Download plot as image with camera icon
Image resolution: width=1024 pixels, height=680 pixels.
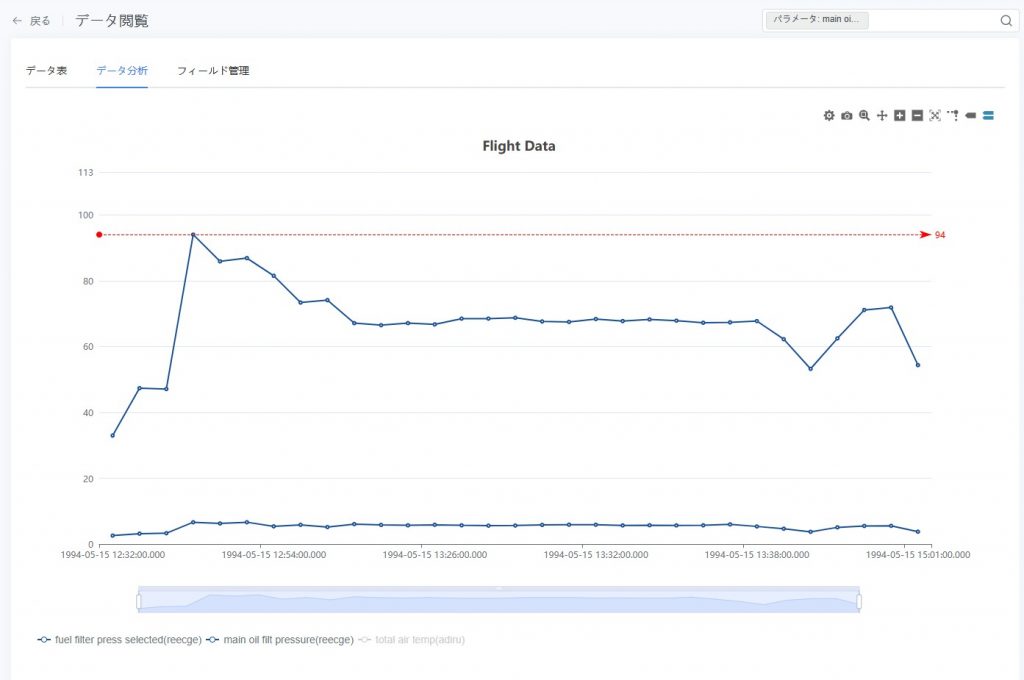846,116
